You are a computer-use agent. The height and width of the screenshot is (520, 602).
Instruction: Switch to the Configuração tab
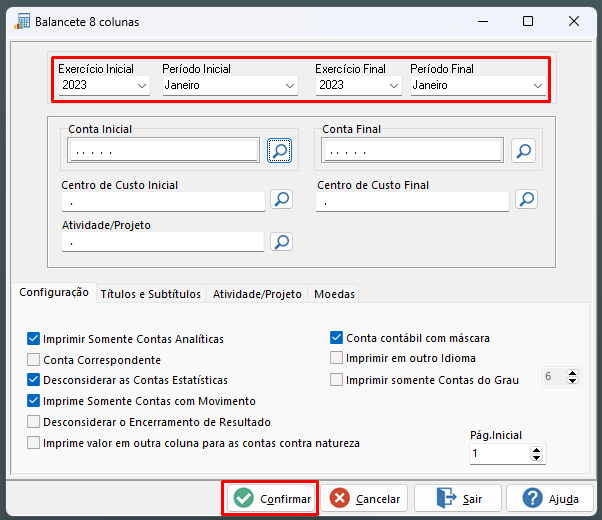(x=54, y=292)
